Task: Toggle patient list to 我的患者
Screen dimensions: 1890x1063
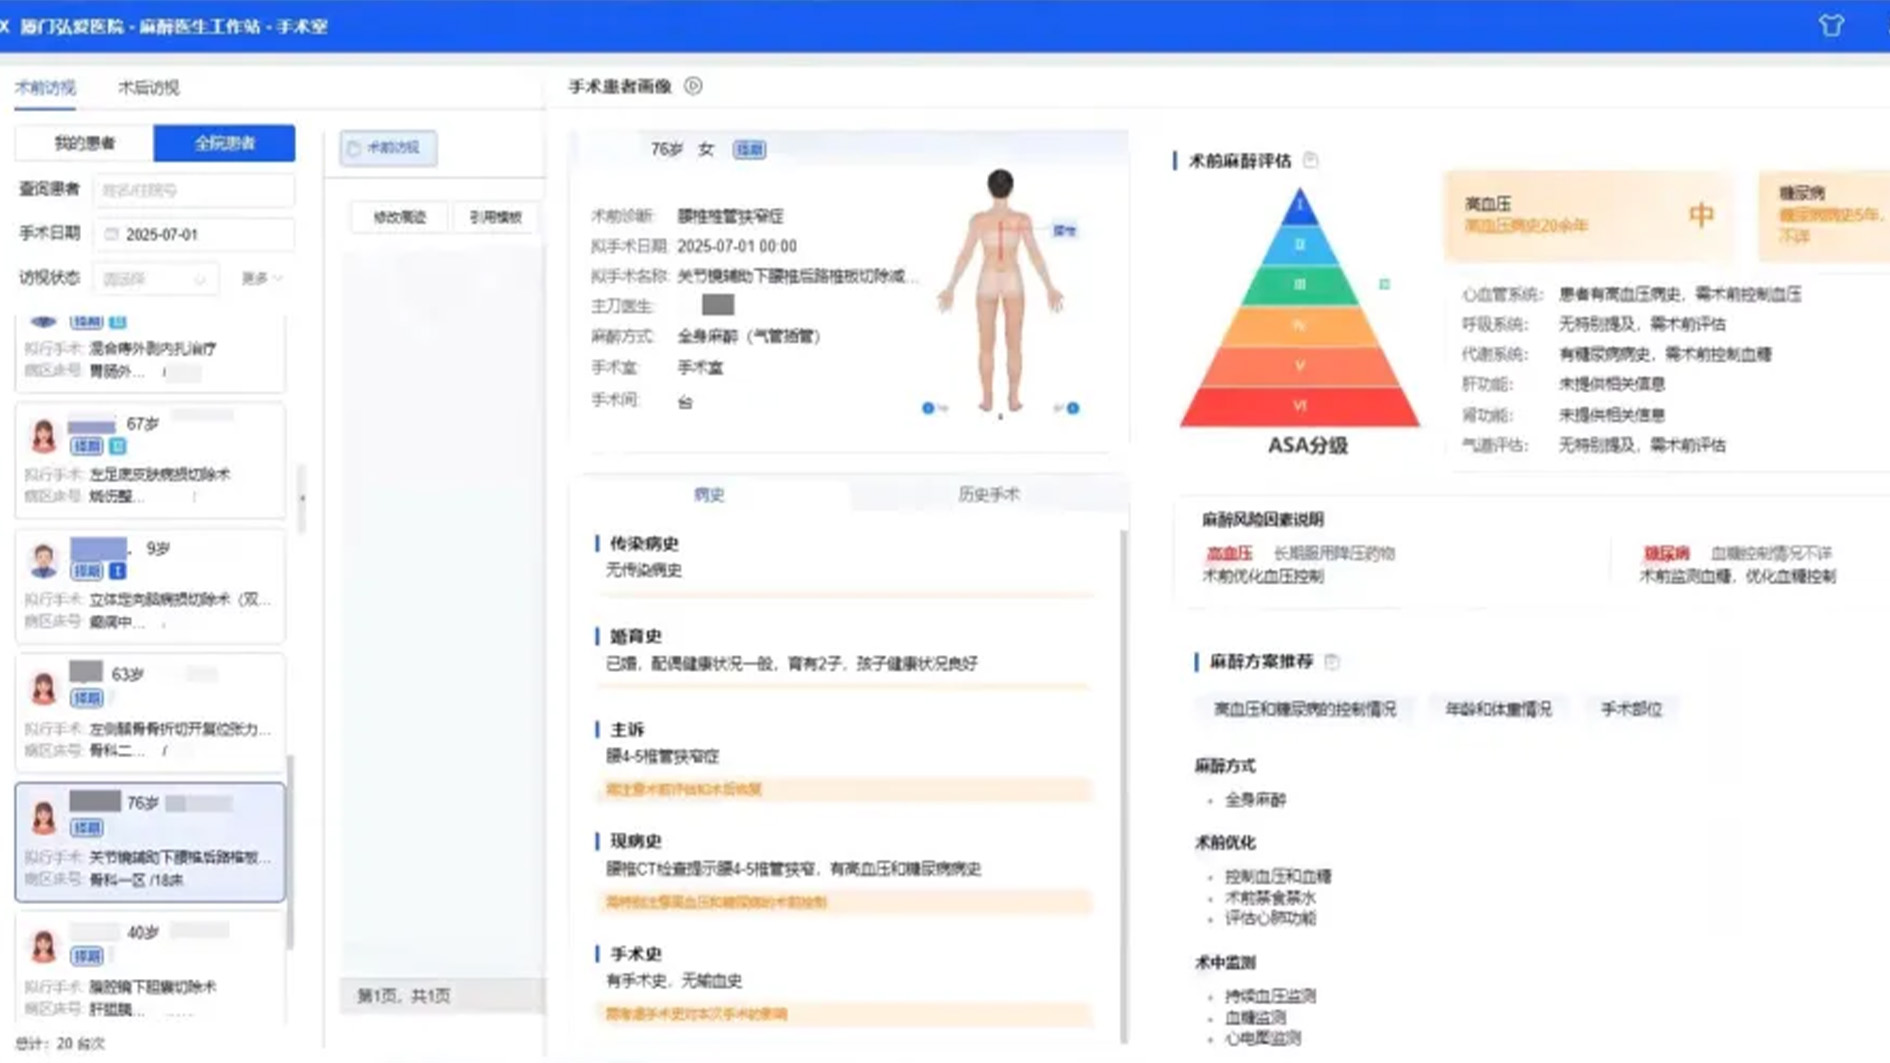Action: (x=85, y=143)
